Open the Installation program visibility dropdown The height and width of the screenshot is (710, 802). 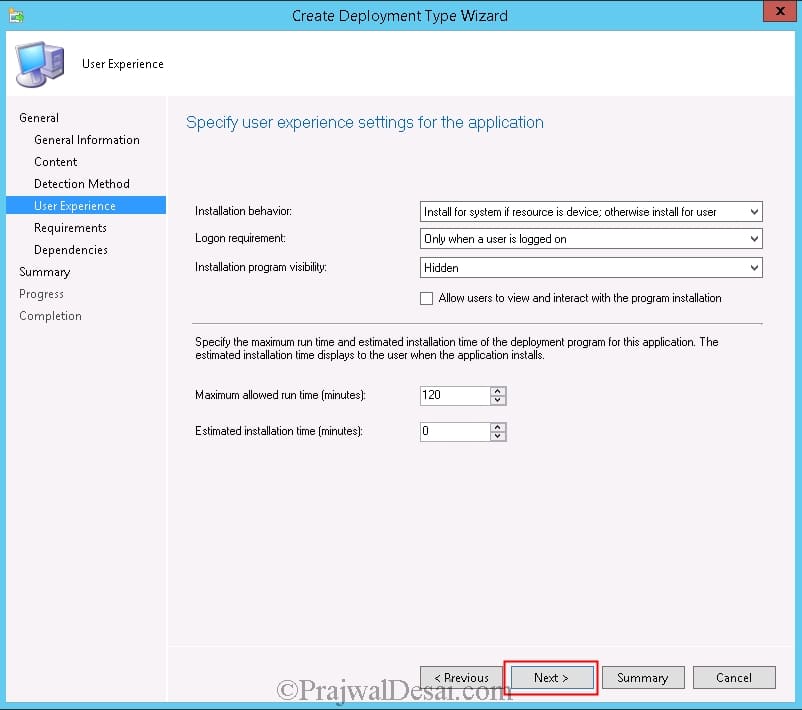click(x=752, y=267)
